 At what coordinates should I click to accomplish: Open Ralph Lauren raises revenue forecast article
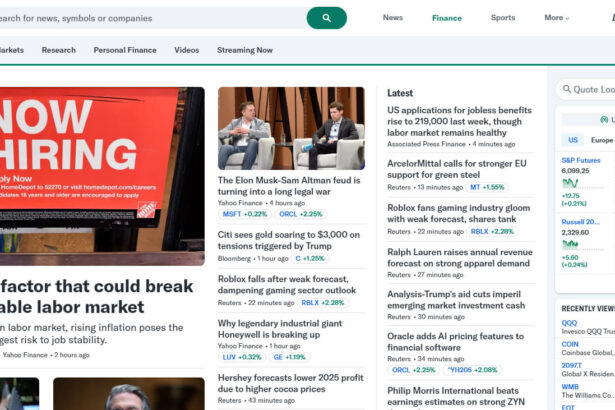coord(460,258)
